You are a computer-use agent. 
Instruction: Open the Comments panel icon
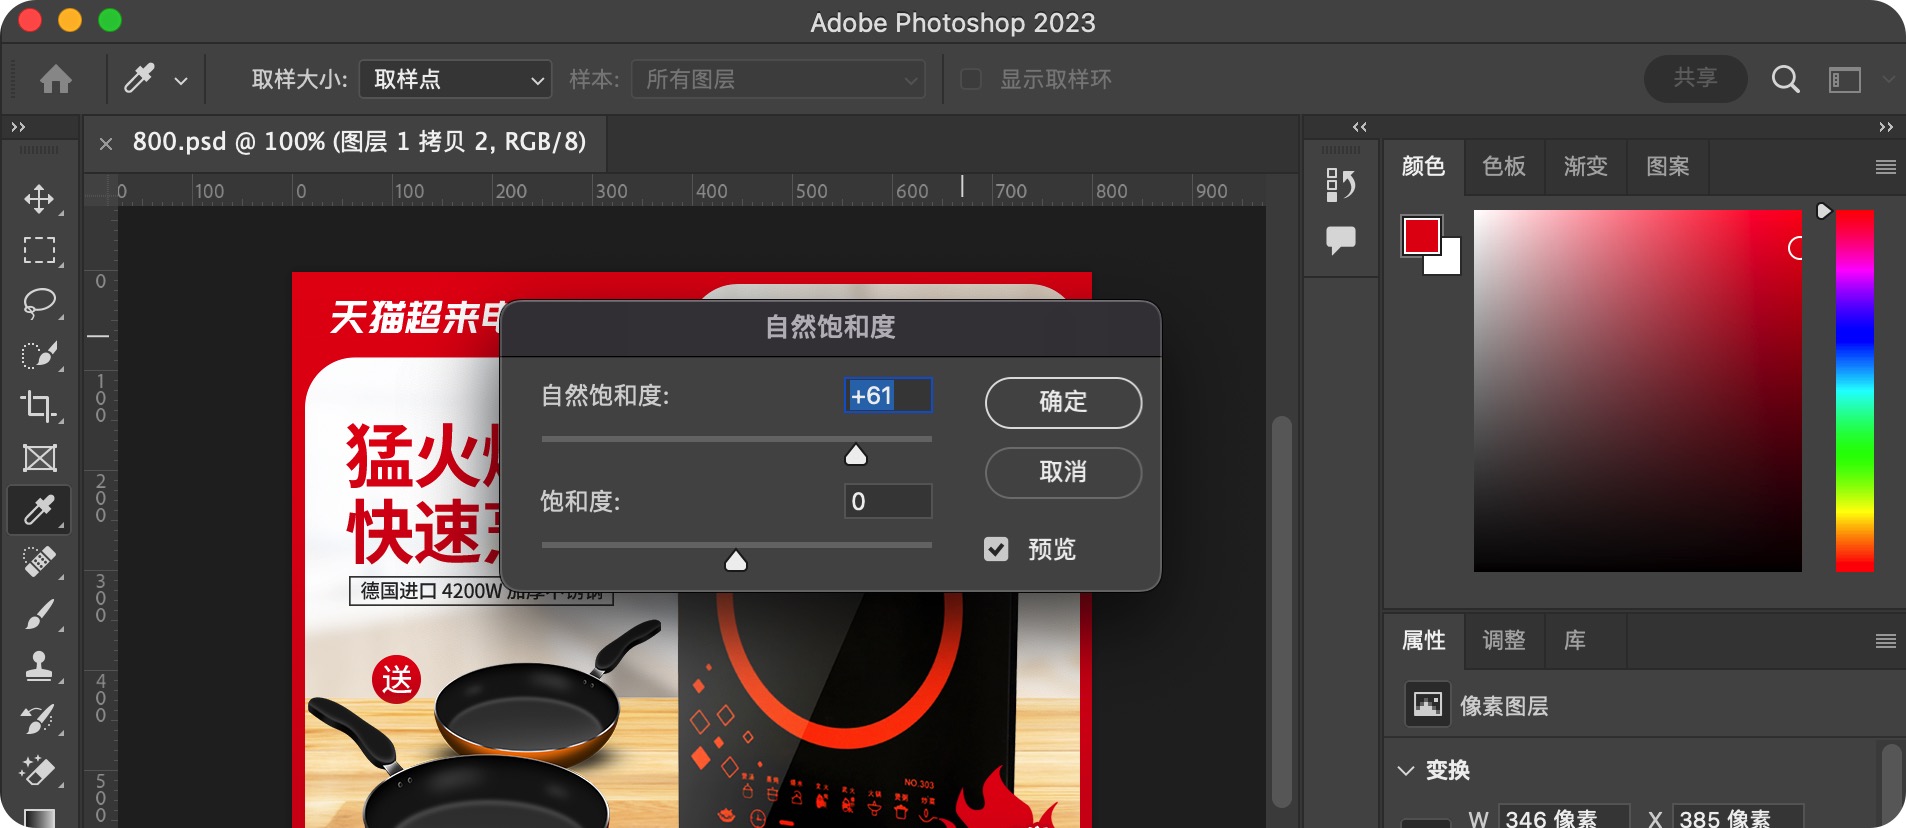point(1340,240)
